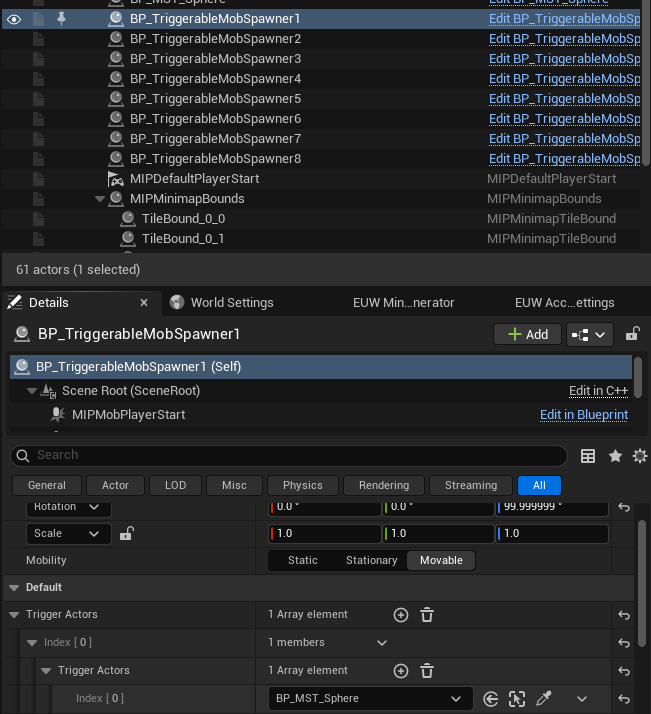Viewport: 651px width, 714px height.
Task: Toggle visibility eye for BP_TriggerableMobSpawner1
Action: (x=14, y=19)
